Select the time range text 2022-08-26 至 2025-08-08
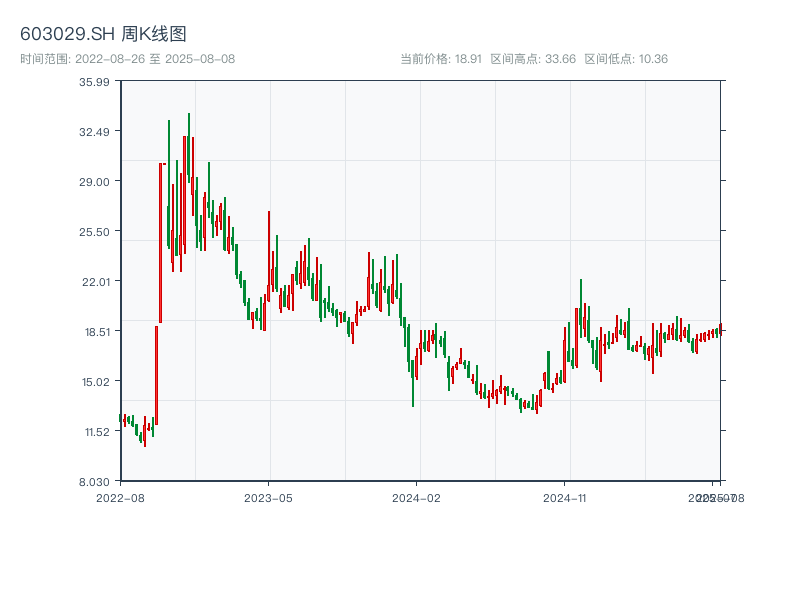The image size is (800, 600). click(155, 59)
